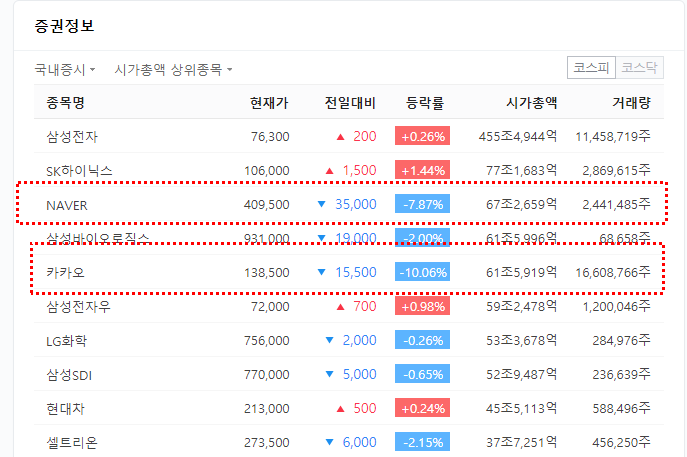Click the 236,639주 volume value
The image size is (687, 457).
click(x=622, y=374)
